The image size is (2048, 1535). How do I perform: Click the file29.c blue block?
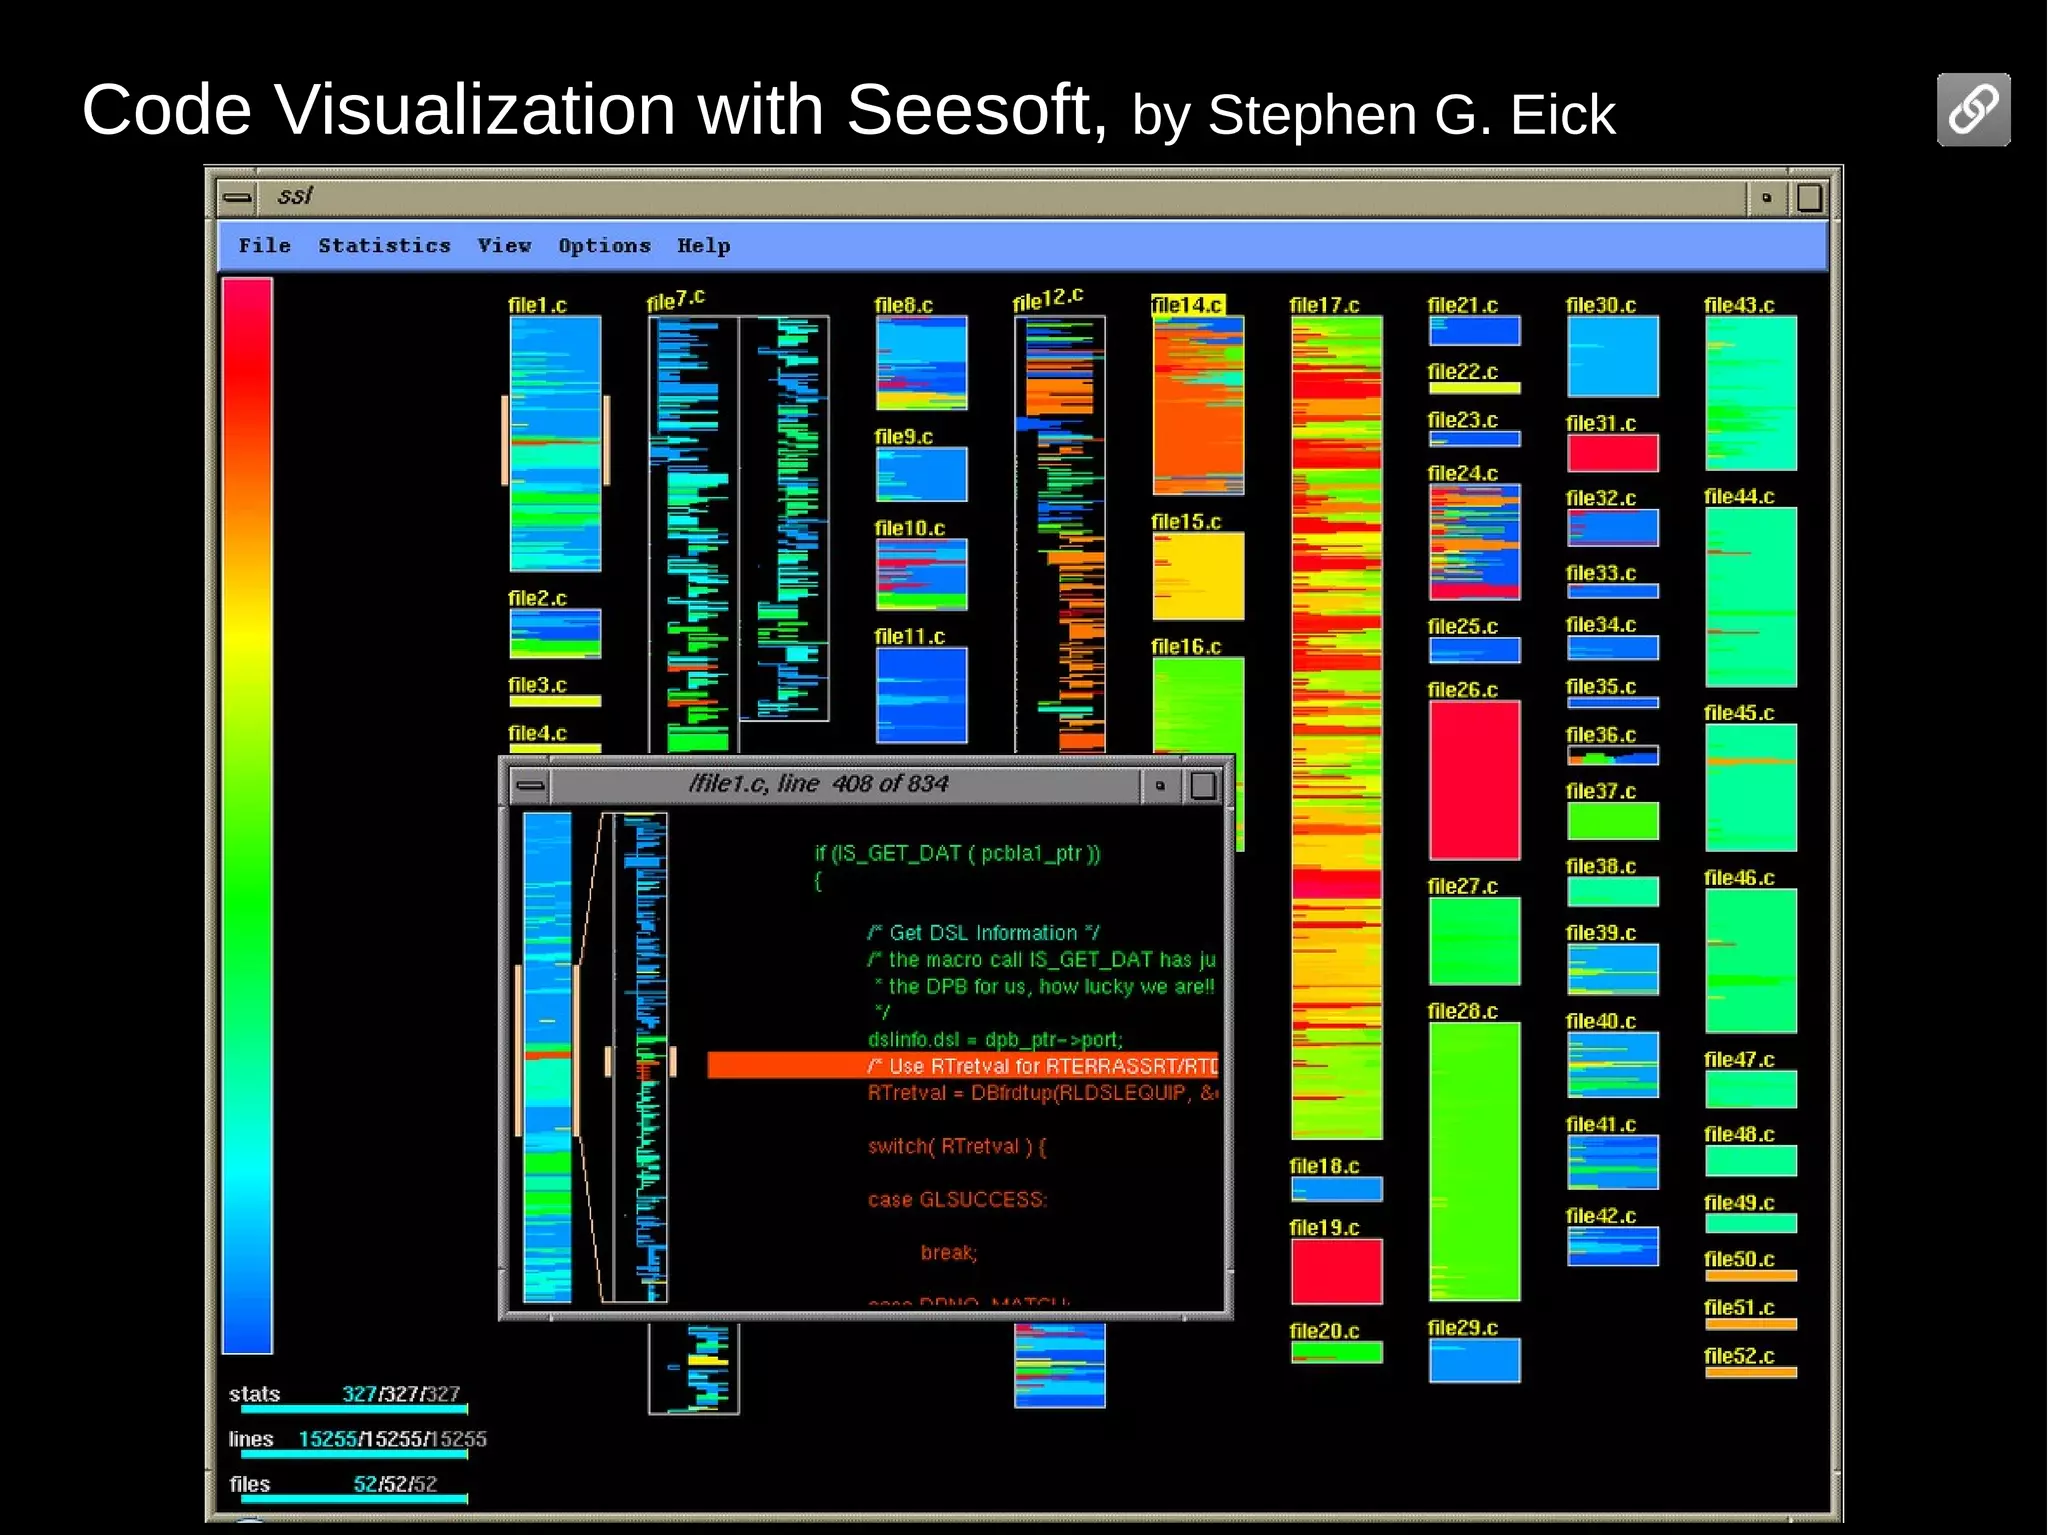1474,1360
